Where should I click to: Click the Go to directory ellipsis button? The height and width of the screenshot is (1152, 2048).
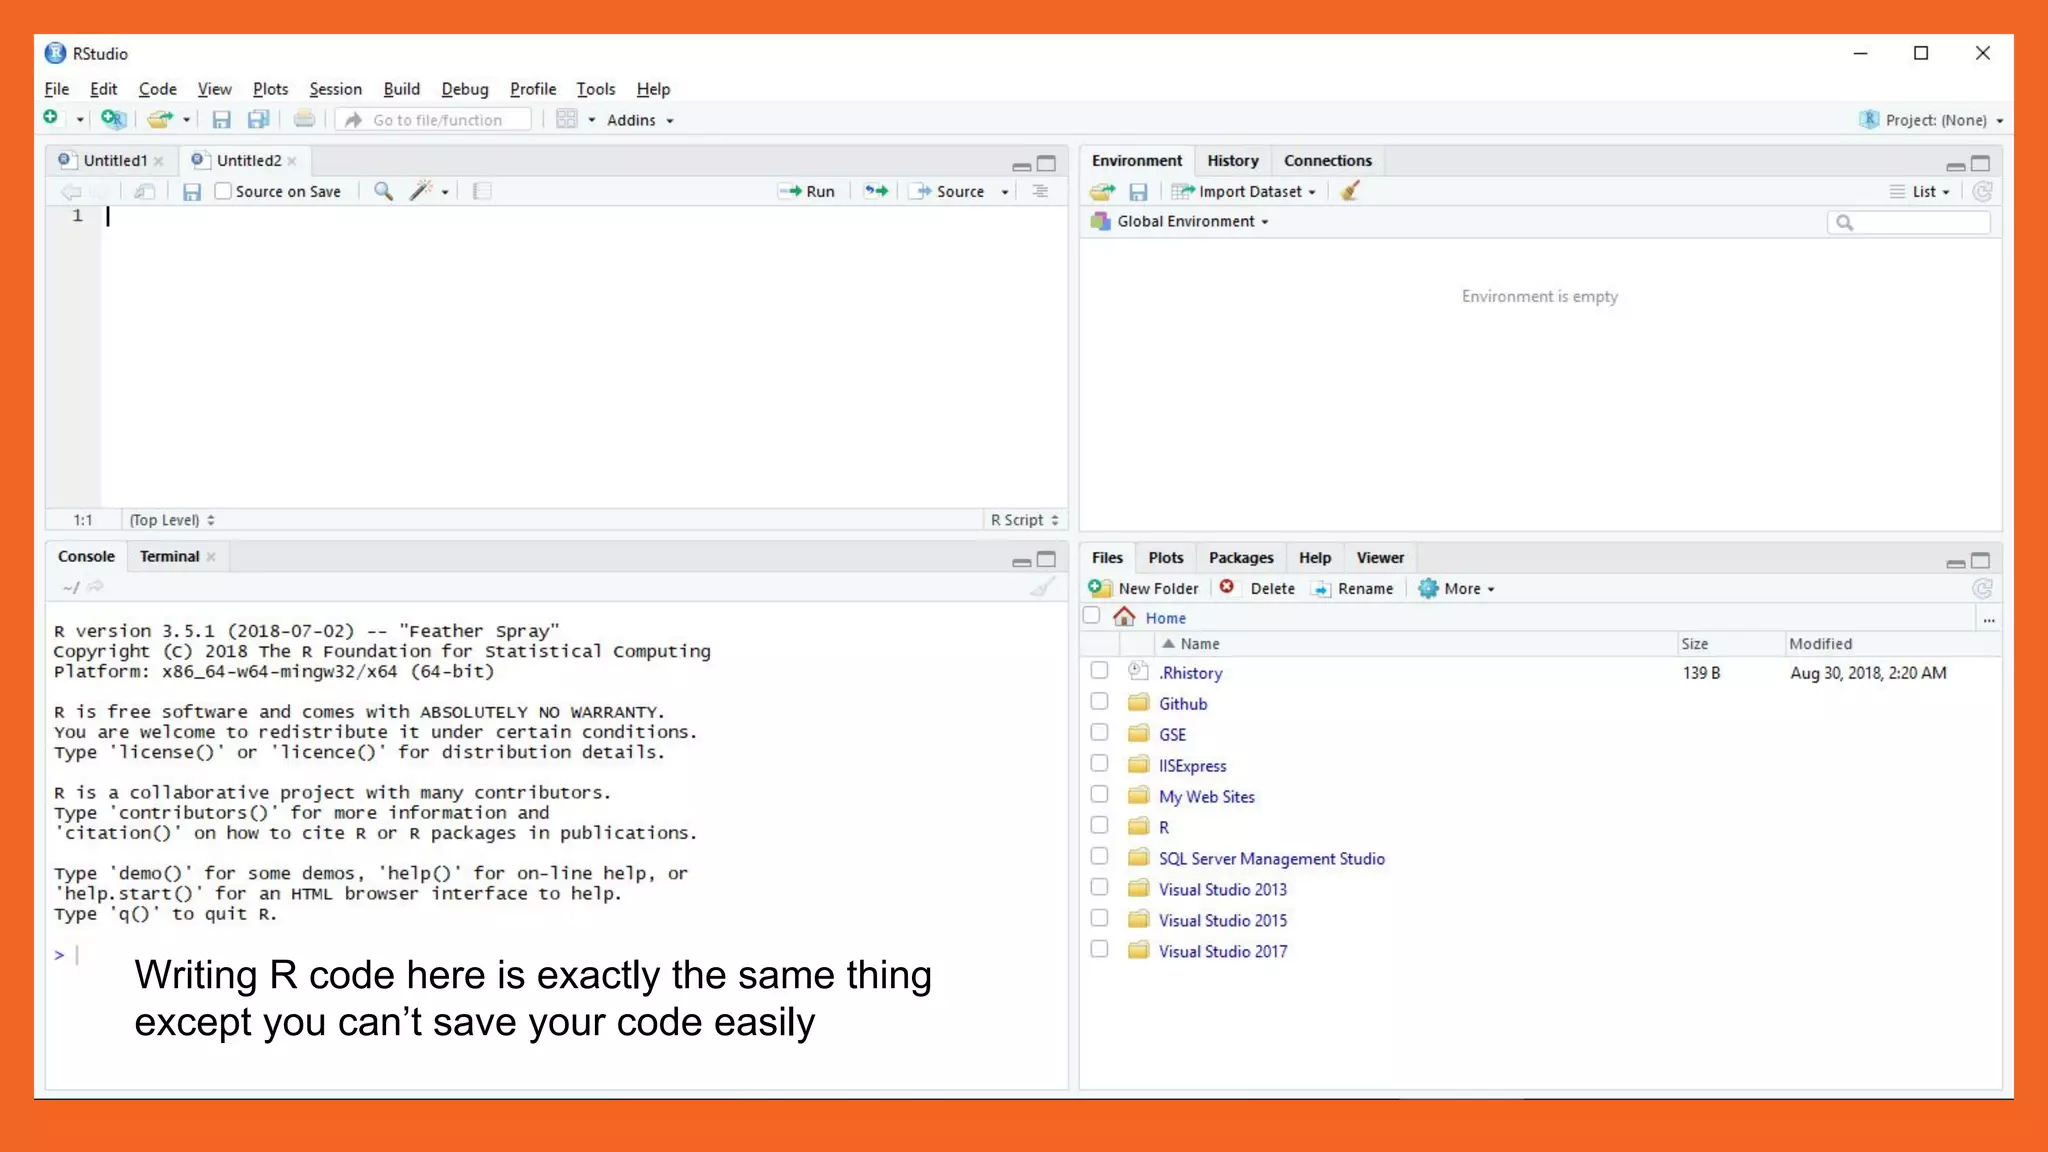pyautogui.click(x=1989, y=620)
